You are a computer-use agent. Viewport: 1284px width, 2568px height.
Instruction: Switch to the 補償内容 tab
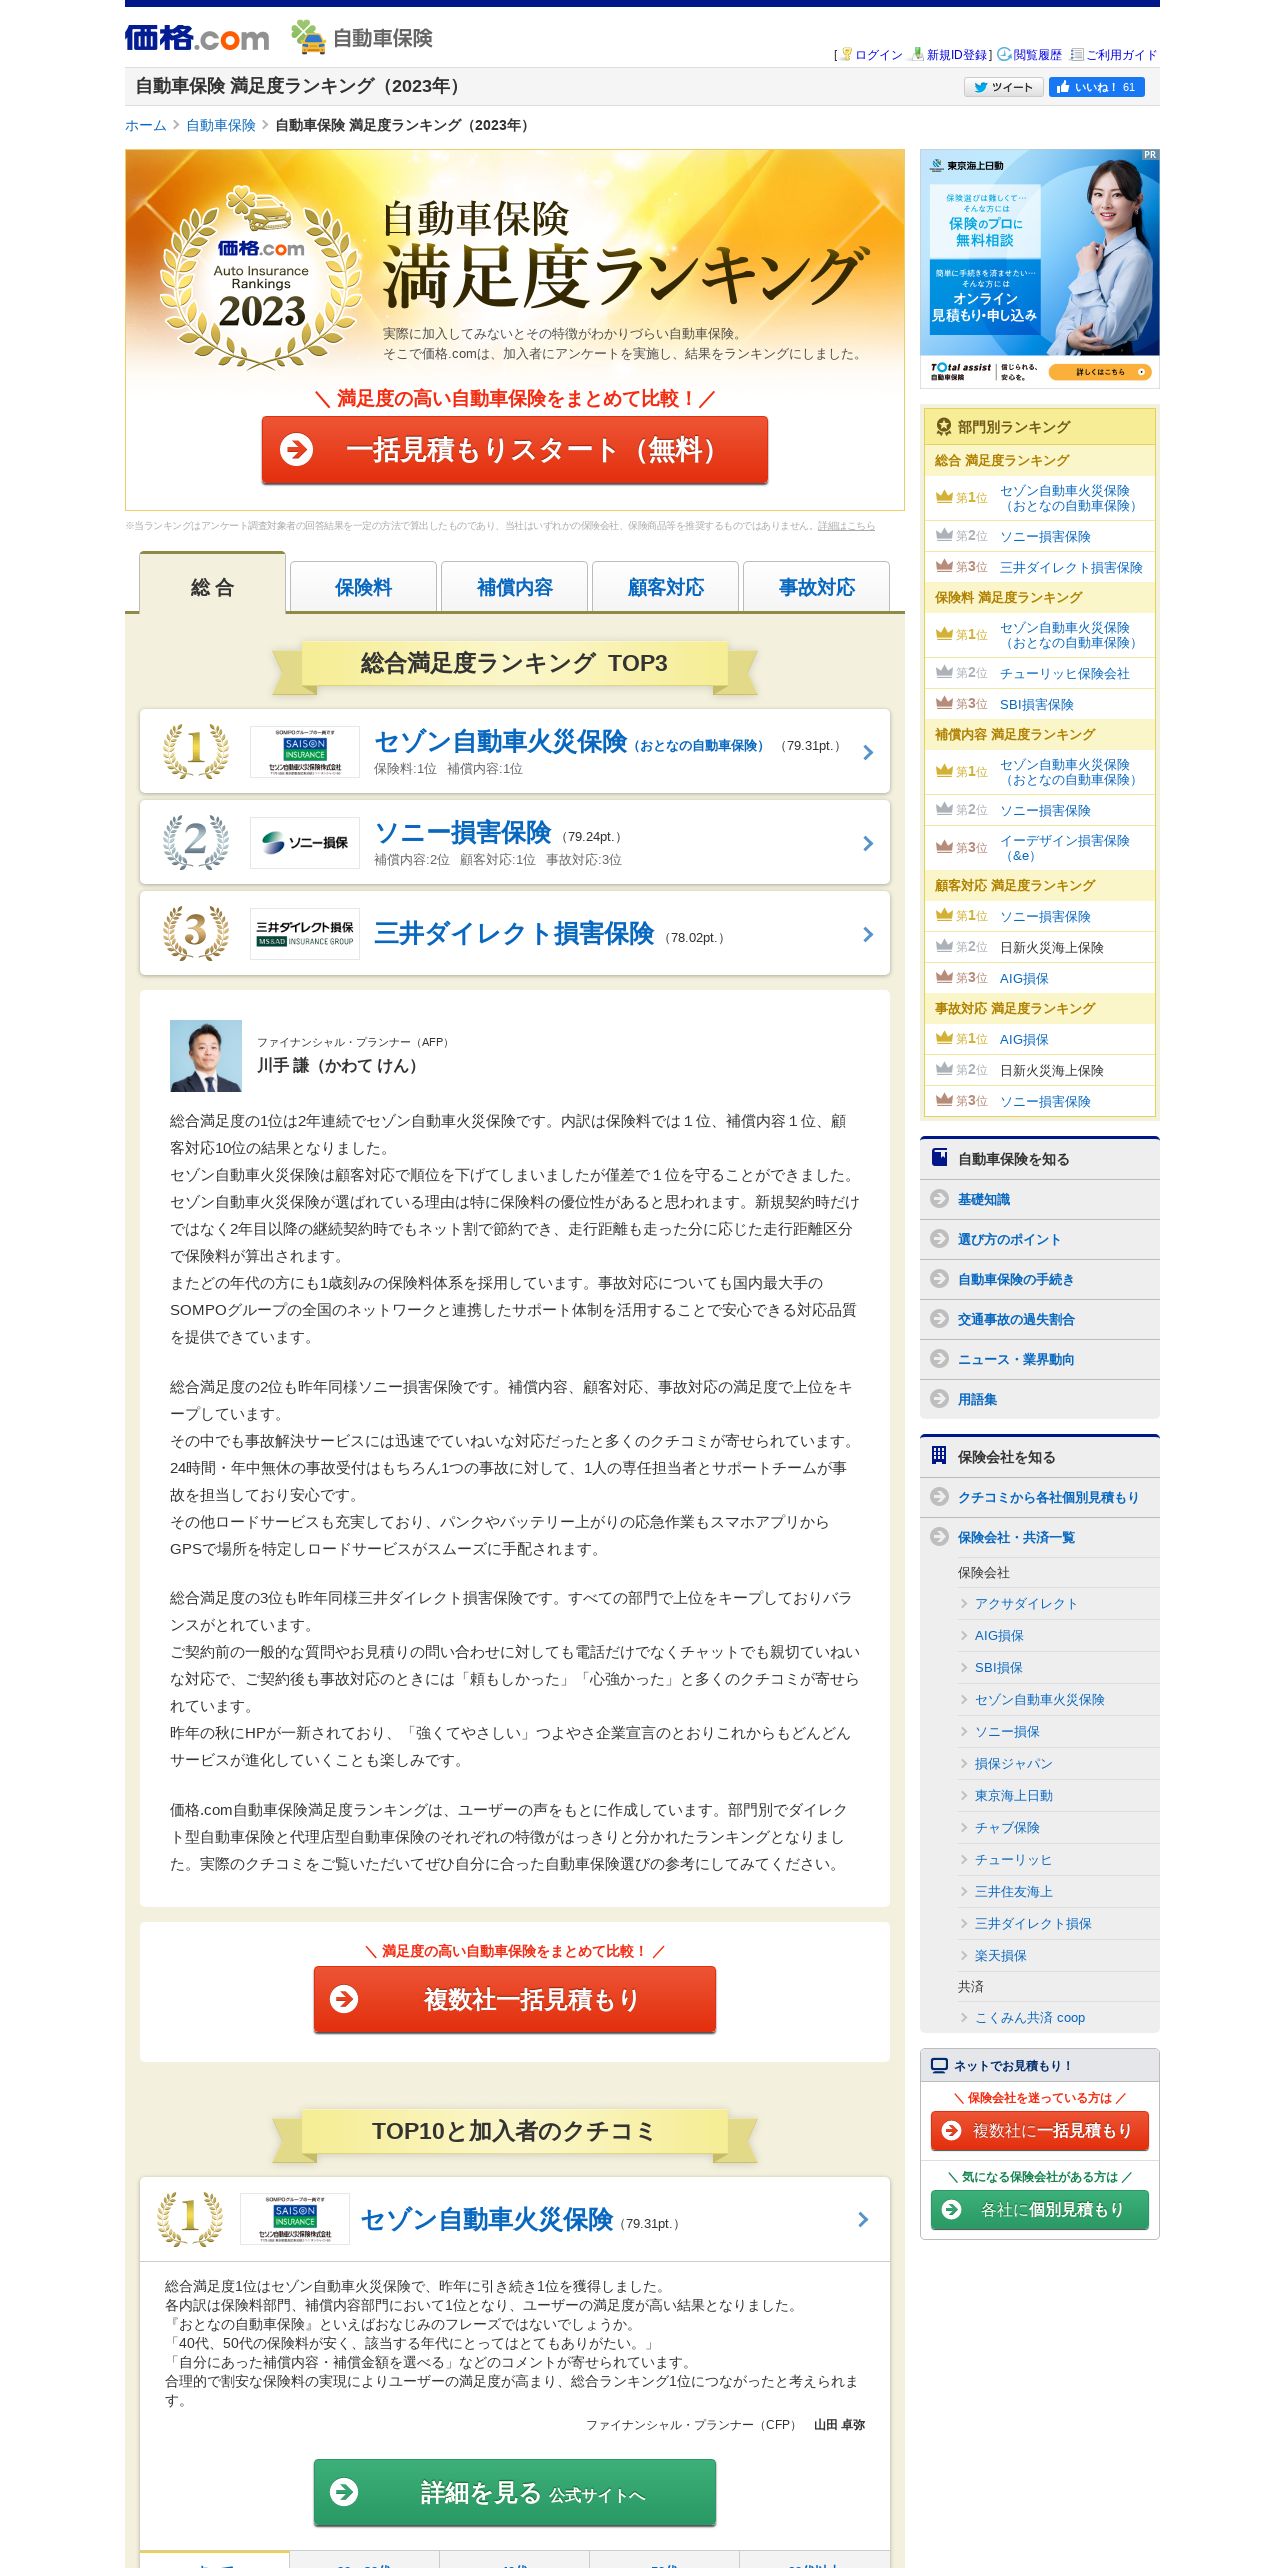(514, 587)
